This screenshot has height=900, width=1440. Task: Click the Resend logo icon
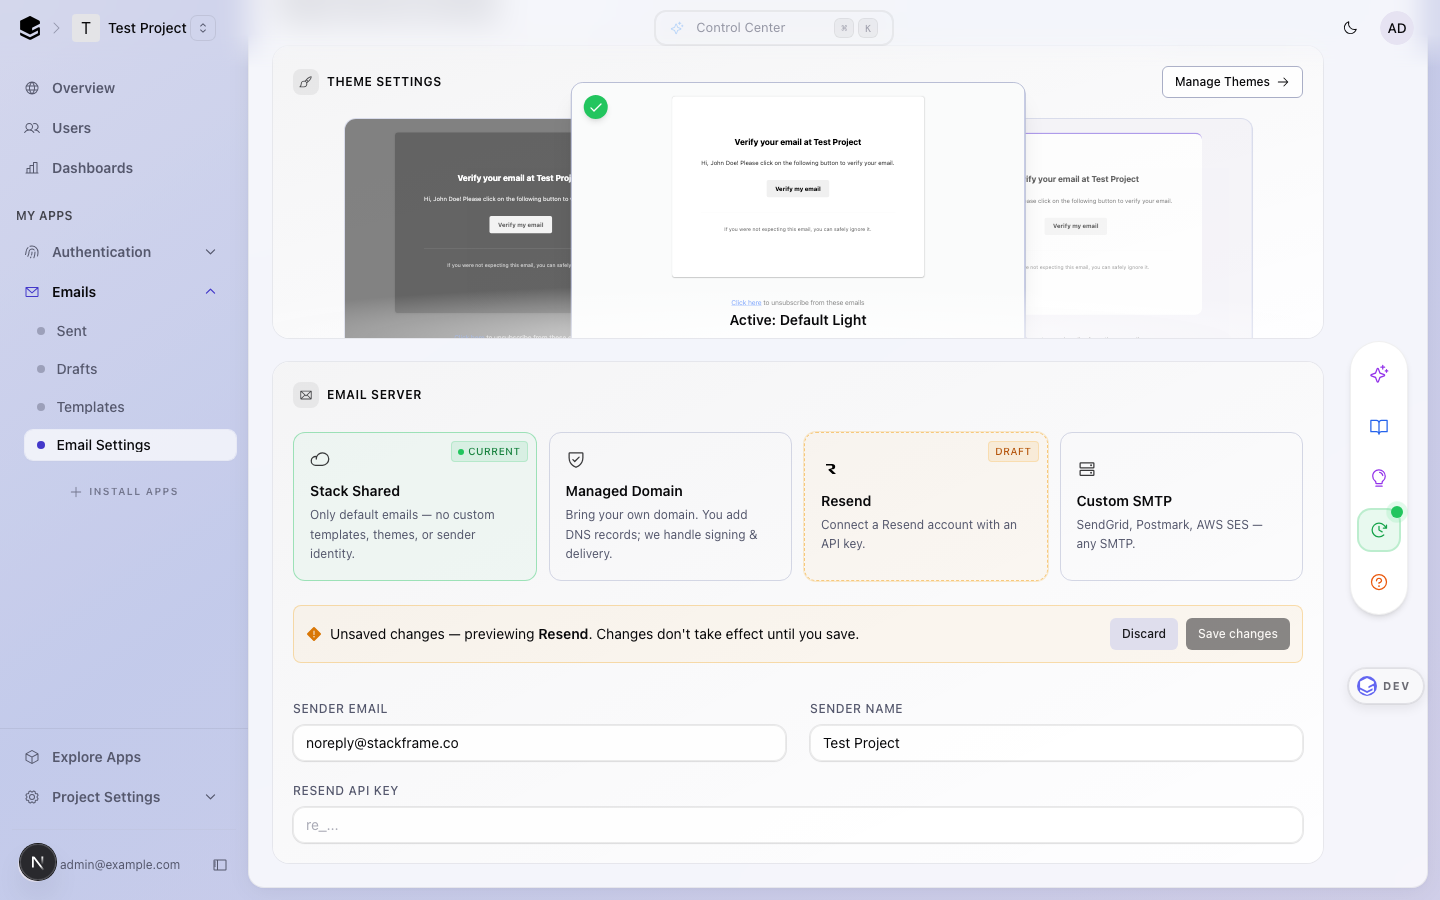(x=831, y=469)
